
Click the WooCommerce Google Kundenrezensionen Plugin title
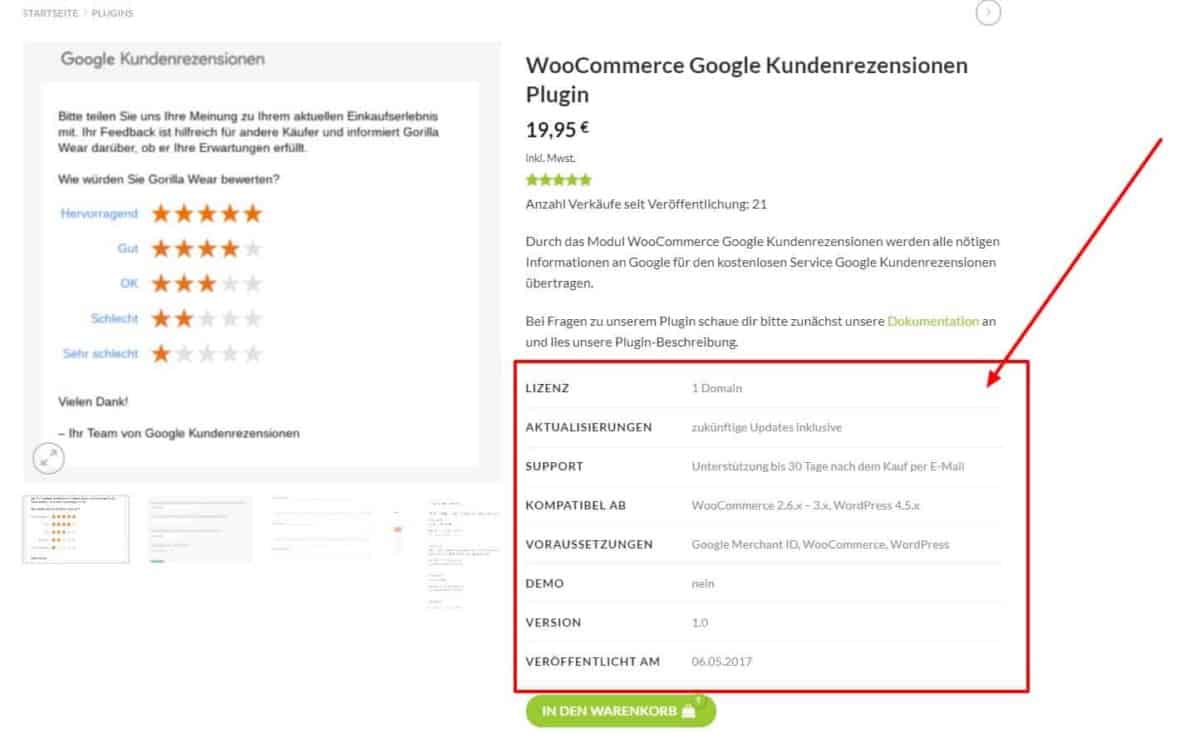pos(746,80)
